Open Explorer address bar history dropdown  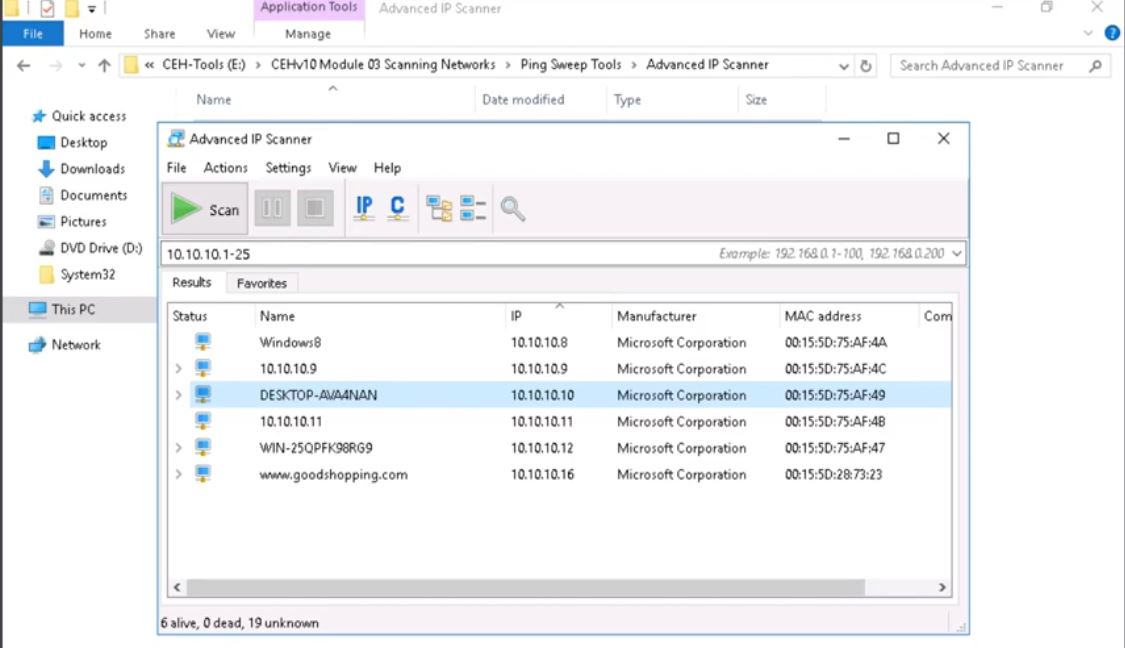point(843,66)
